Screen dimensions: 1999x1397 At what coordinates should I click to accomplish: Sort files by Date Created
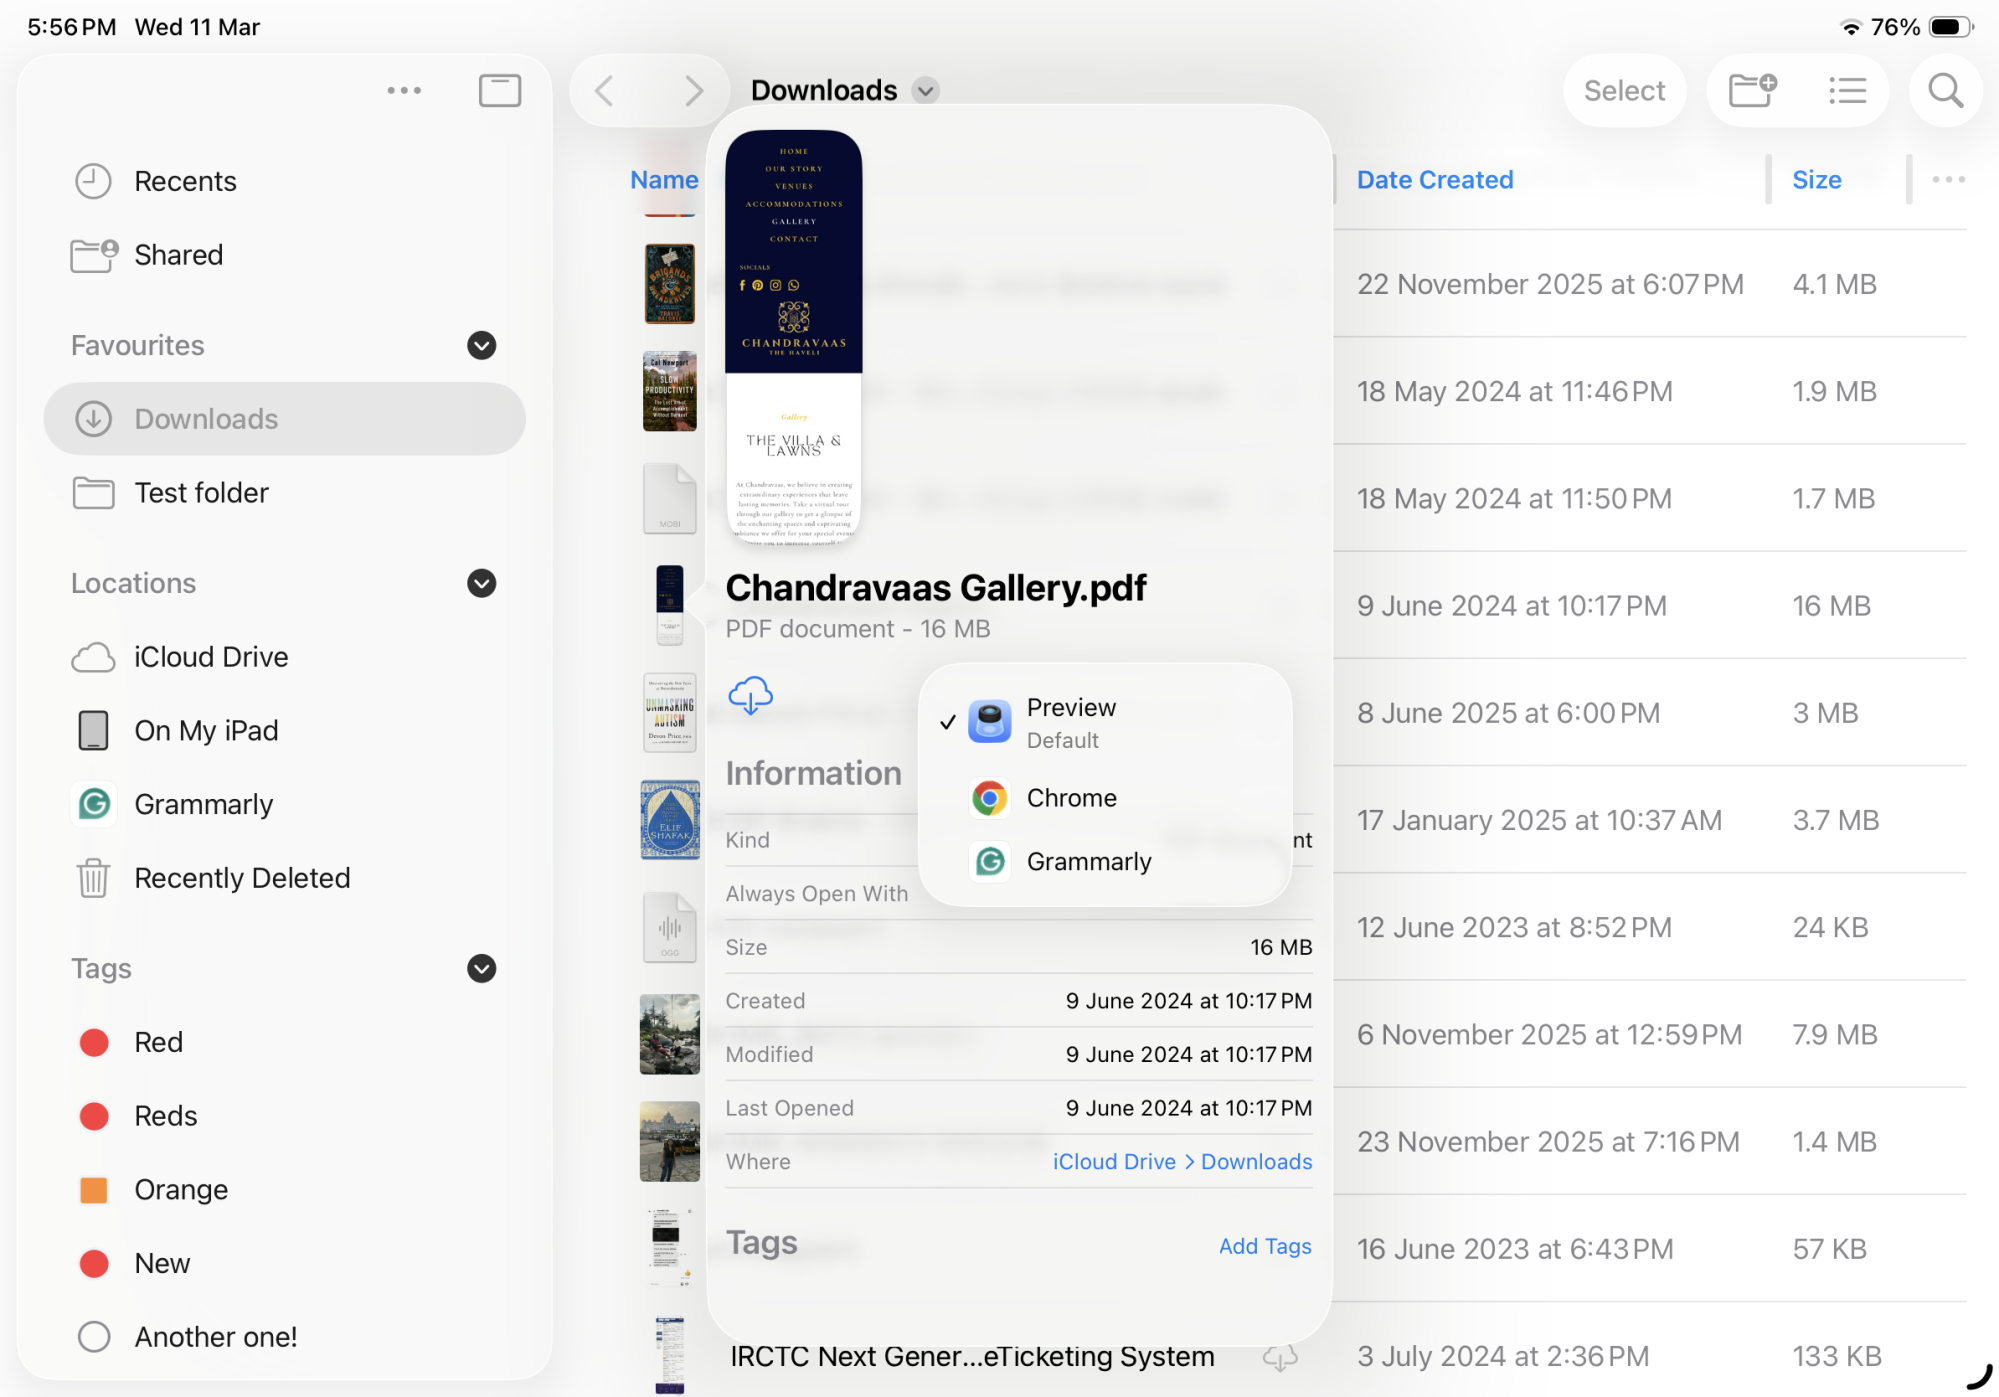pyautogui.click(x=1434, y=179)
